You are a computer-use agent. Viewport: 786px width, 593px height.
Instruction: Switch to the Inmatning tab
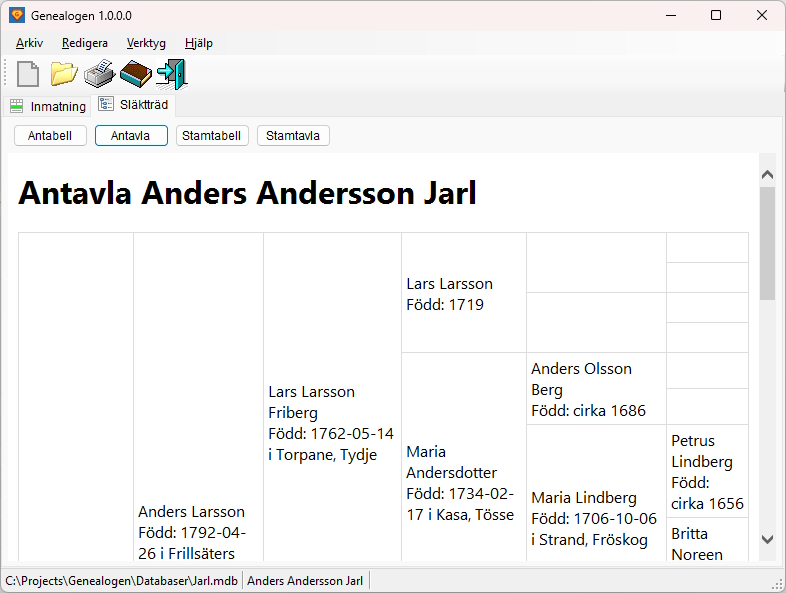click(x=48, y=106)
